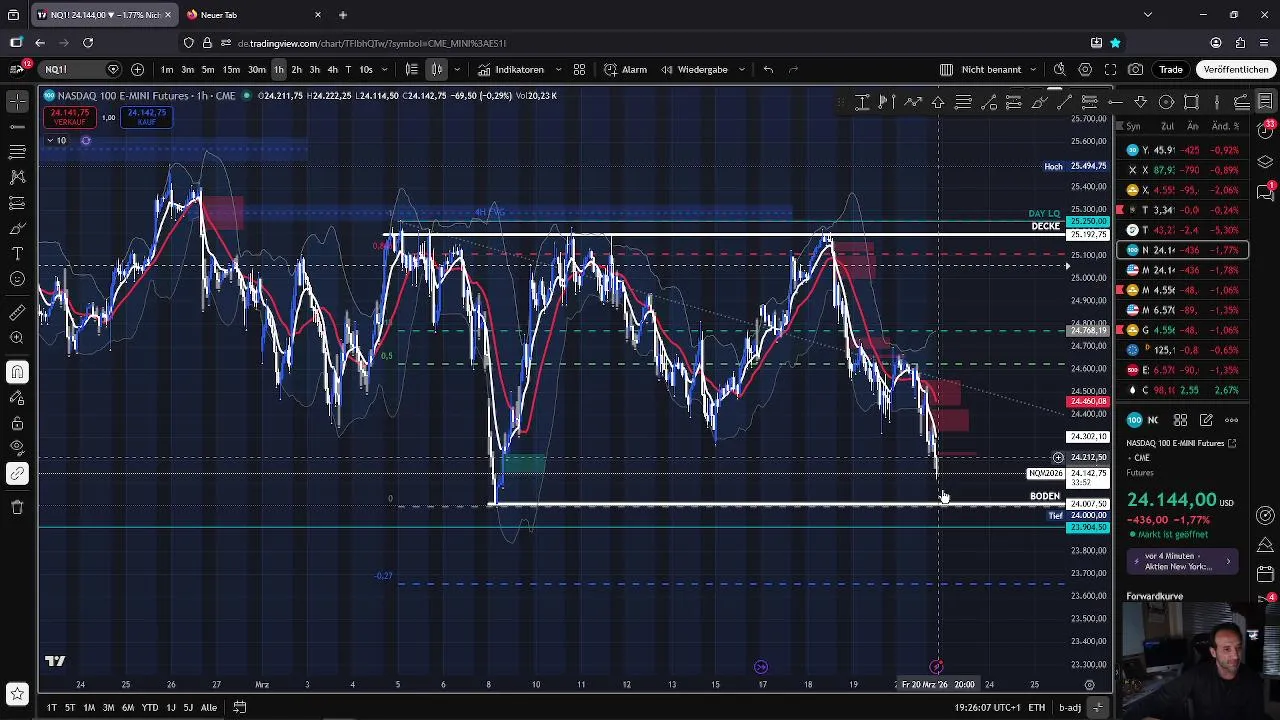Click the browser address bar URL
This screenshot has width=1280, height=720.
372,43
